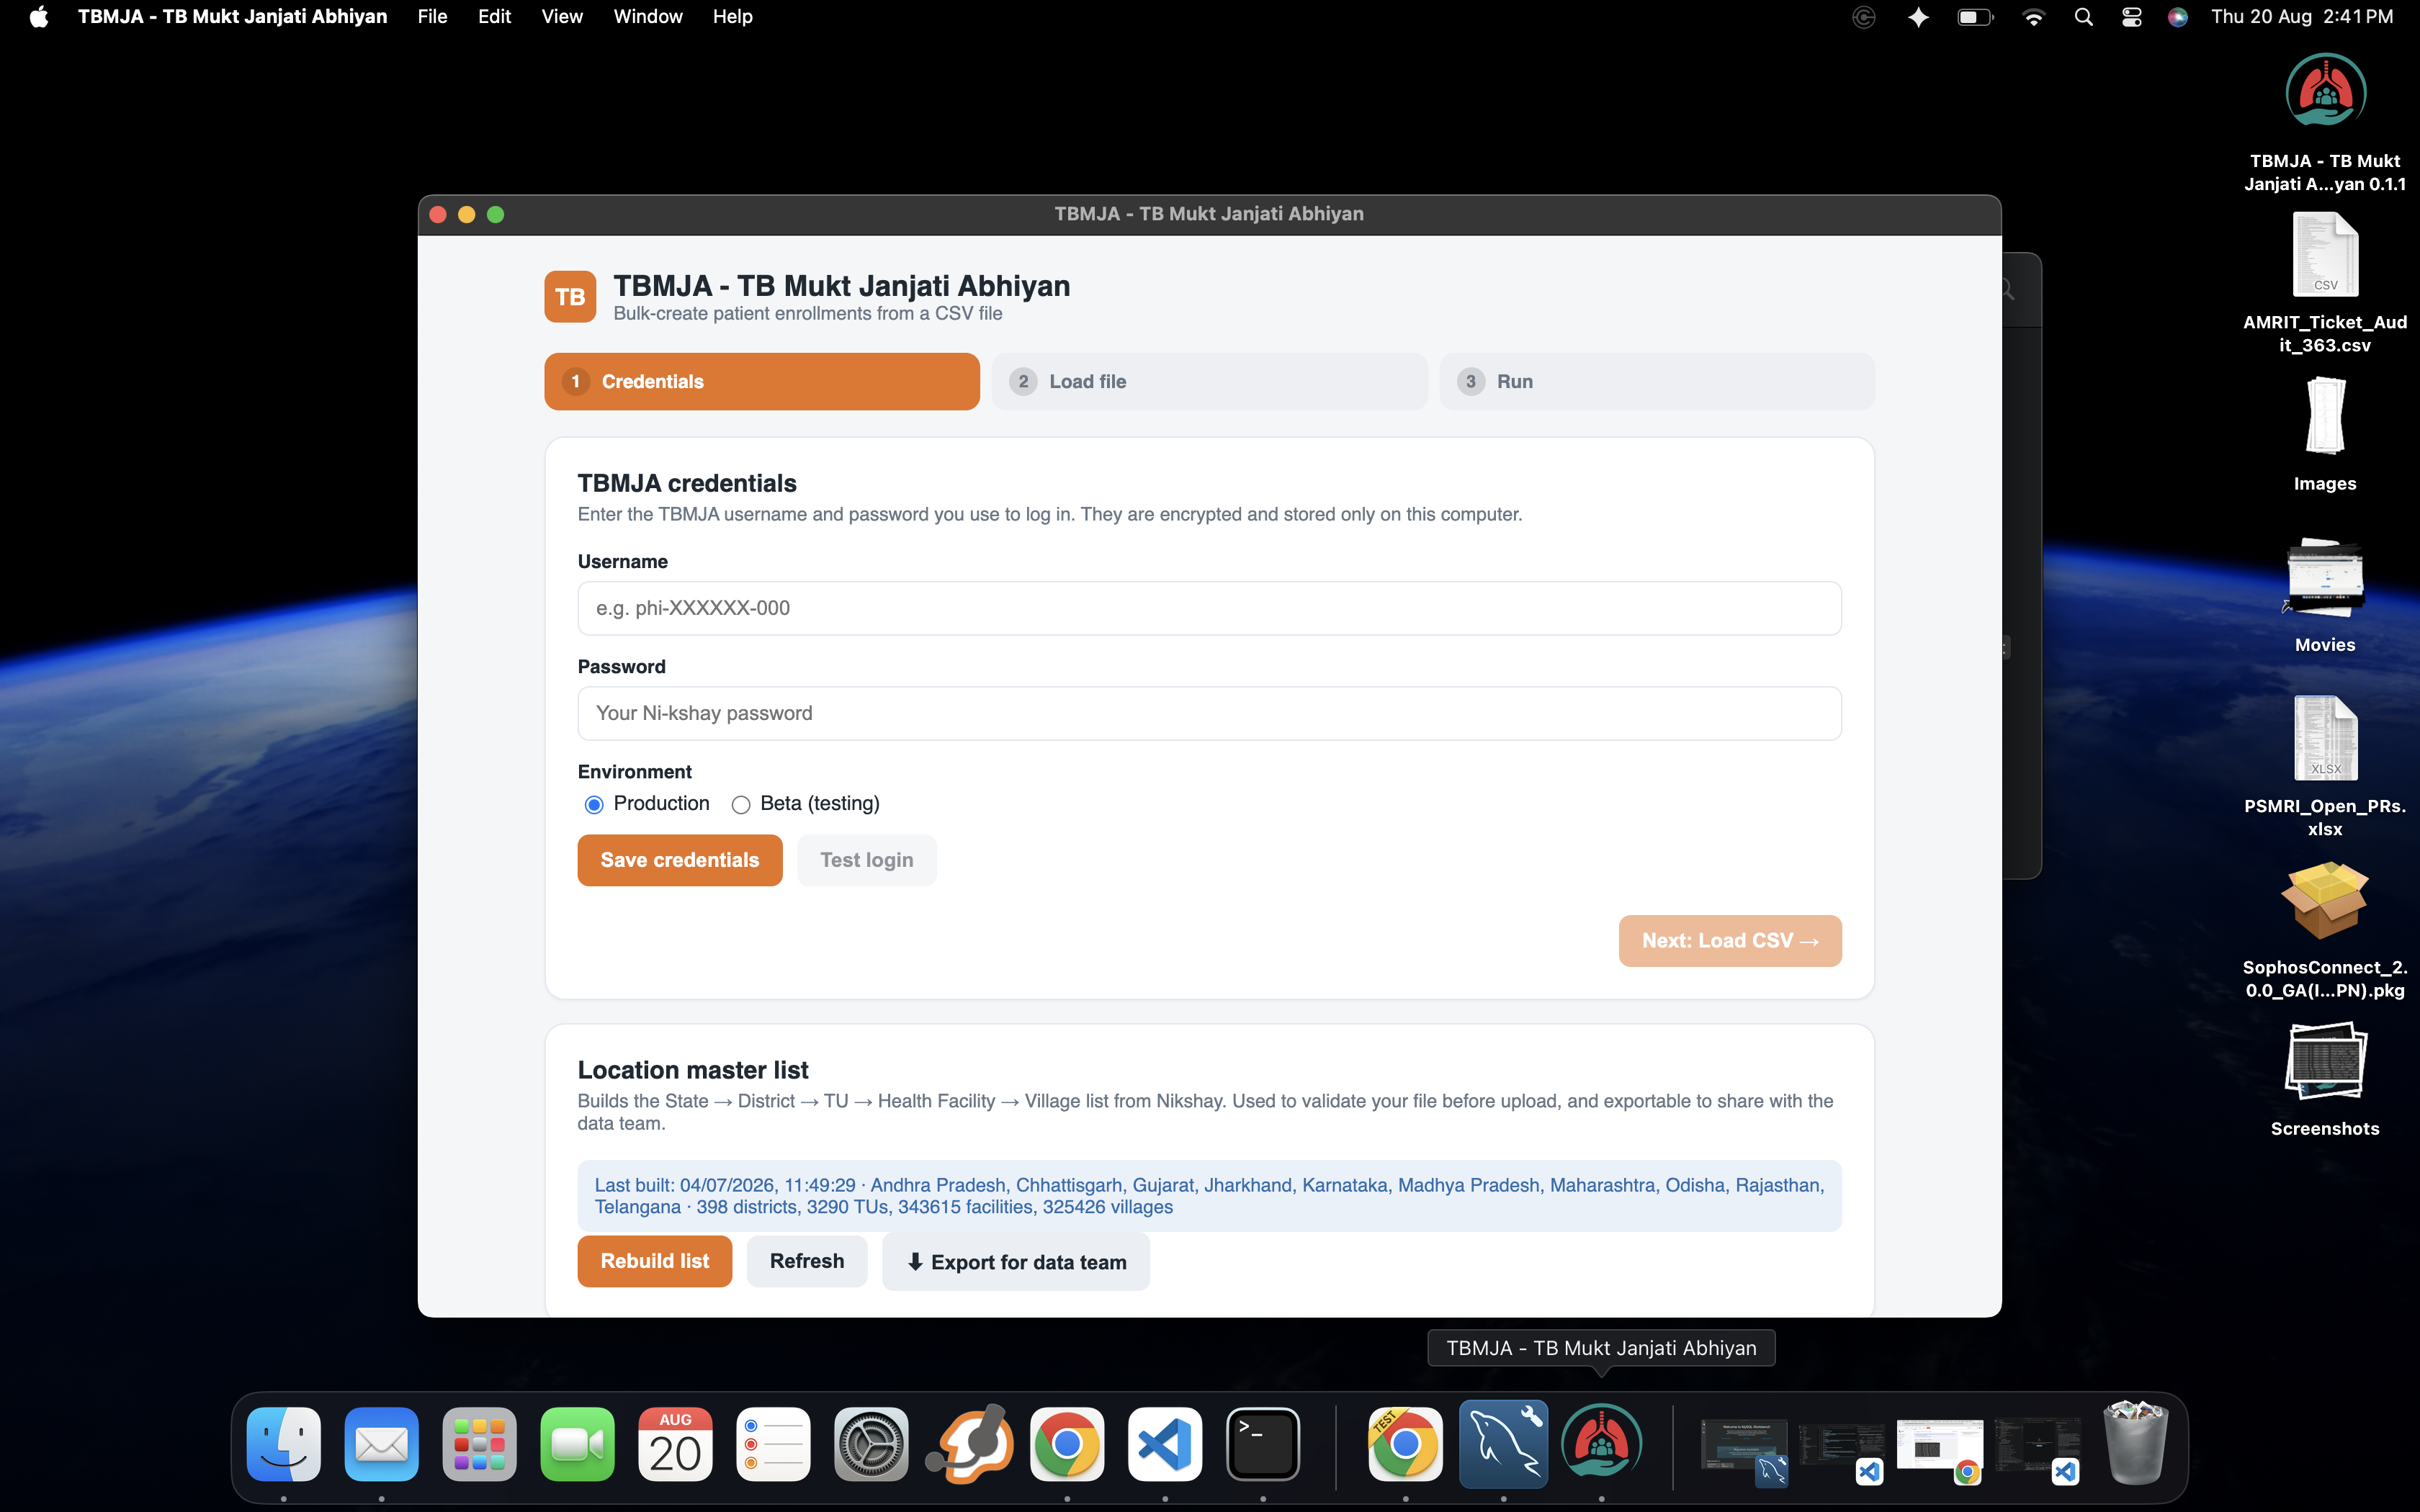2420x1512 pixels.
Task: Open Visual Studio Code app icon in dock
Action: coord(1166,1444)
